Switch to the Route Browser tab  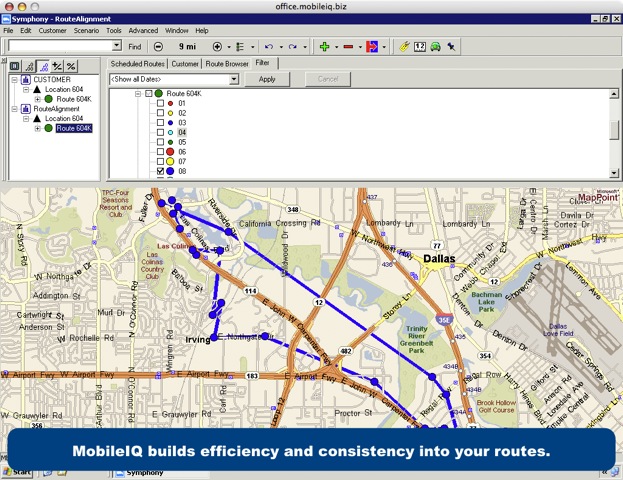click(226, 64)
